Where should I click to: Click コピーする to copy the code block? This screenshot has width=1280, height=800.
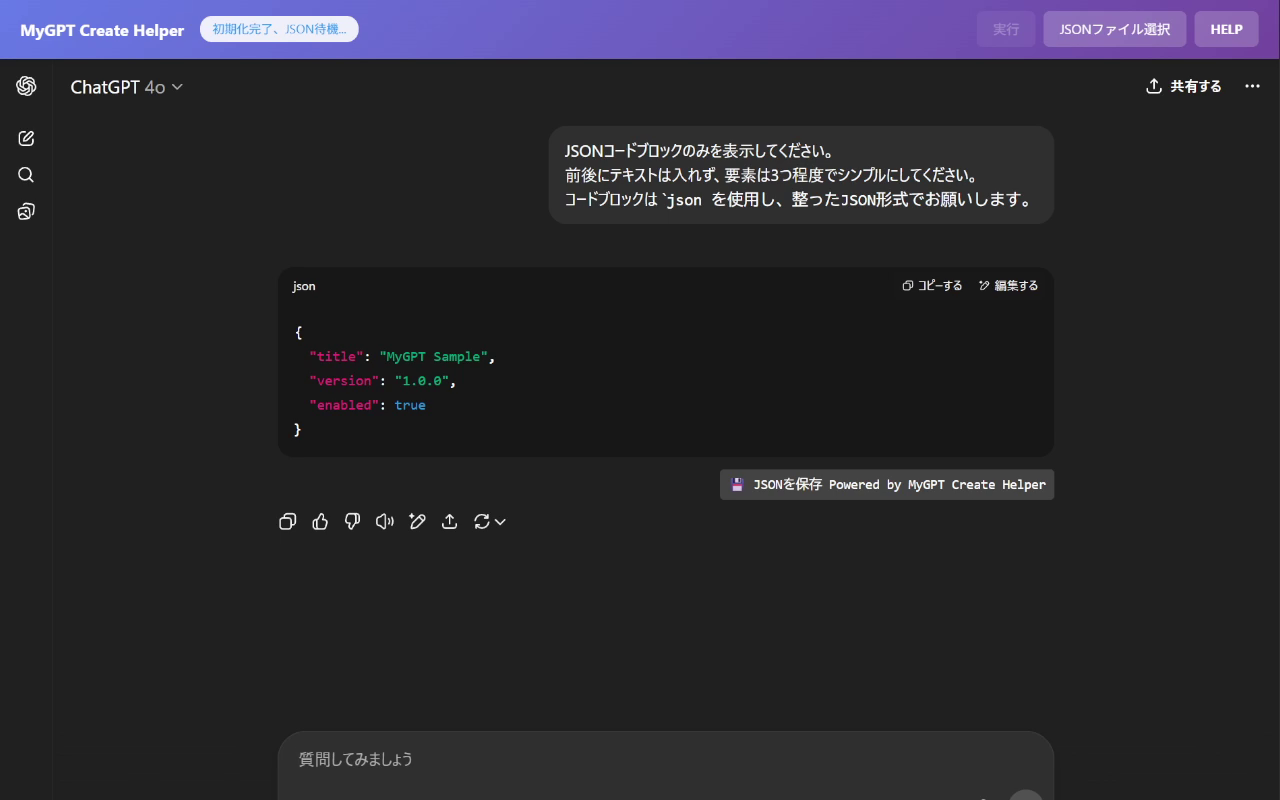click(x=932, y=286)
